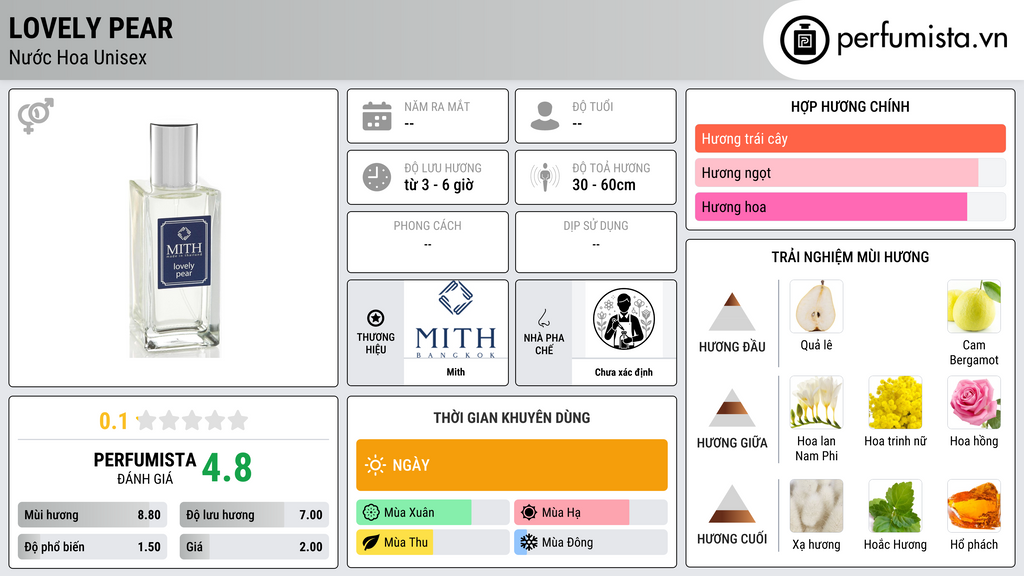Click the Trải nghiệm mùi hương heading
The width and height of the screenshot is (1024, 576).
(850, 257)
